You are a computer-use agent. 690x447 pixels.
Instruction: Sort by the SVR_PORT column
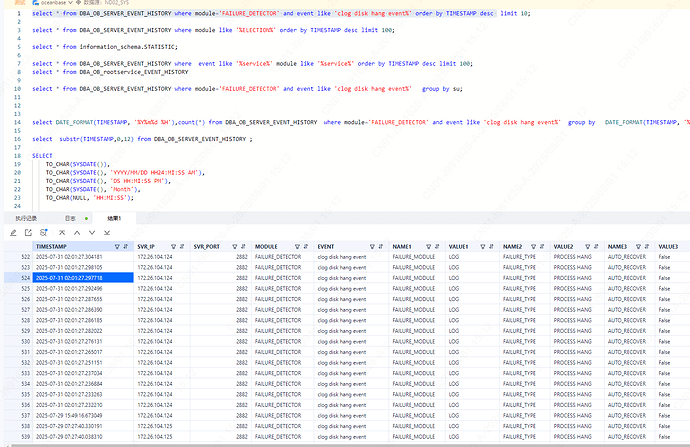243,247
